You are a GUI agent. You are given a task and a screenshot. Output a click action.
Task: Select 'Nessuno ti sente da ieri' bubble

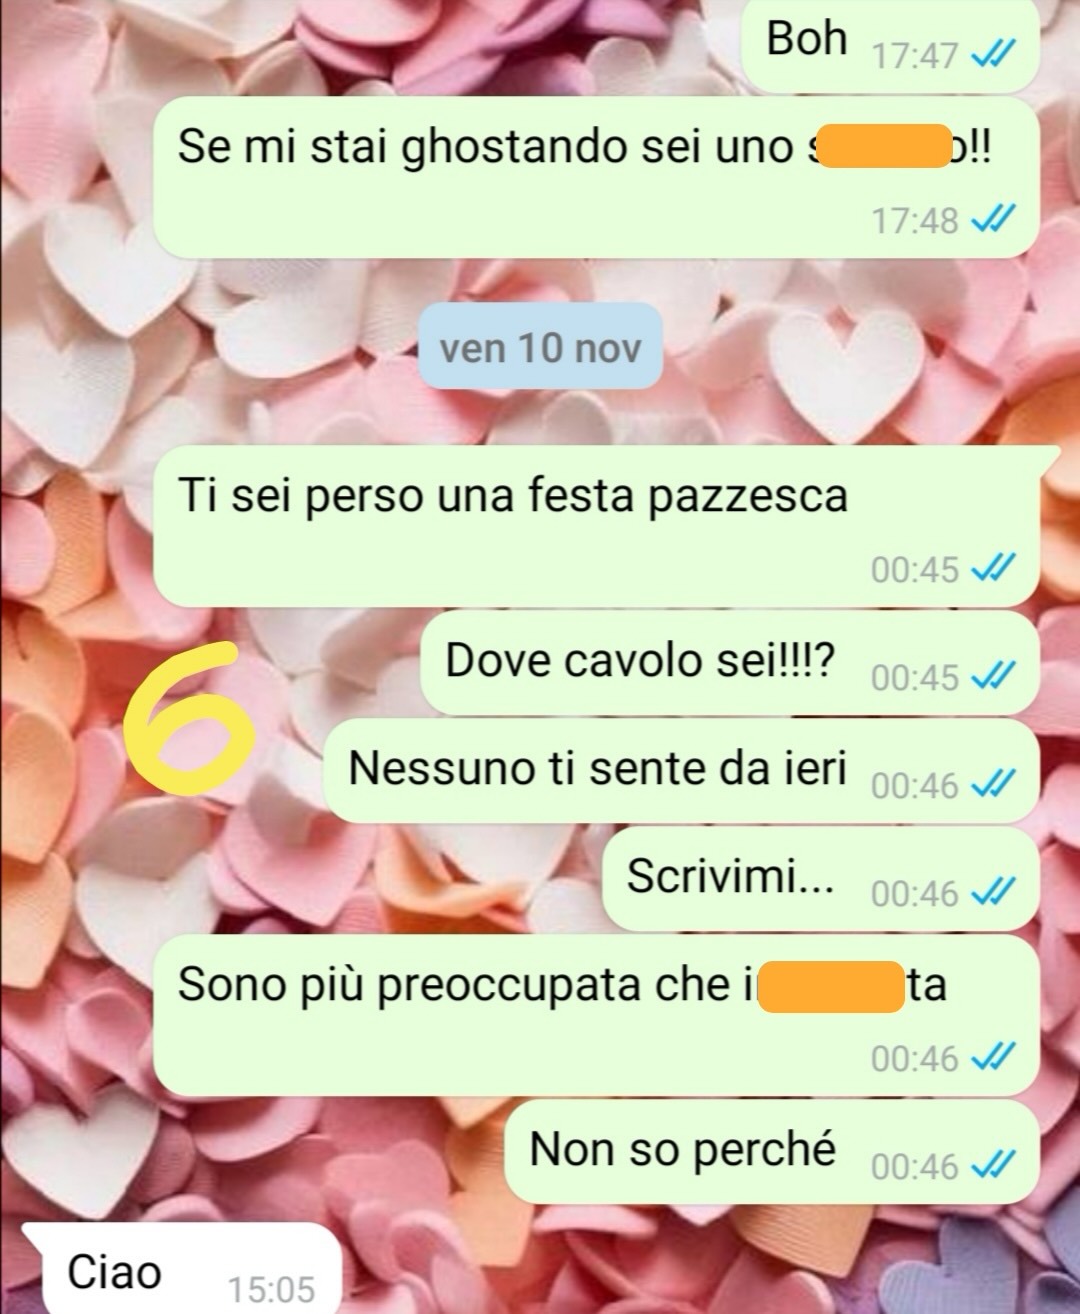coord(682,771)
